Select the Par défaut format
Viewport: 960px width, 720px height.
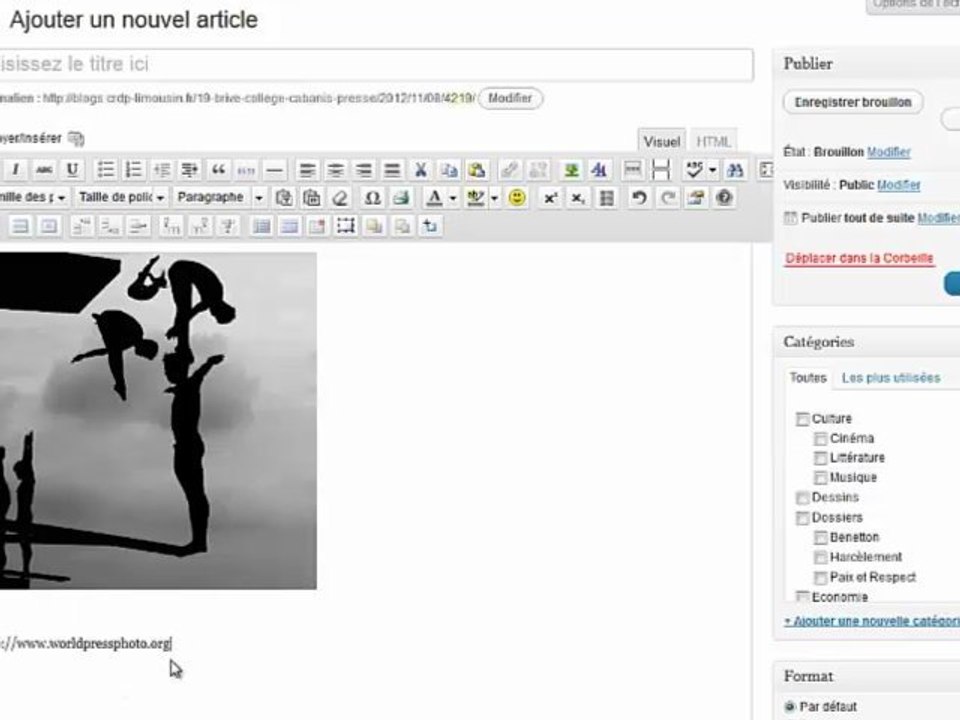[x=790, y=707]
